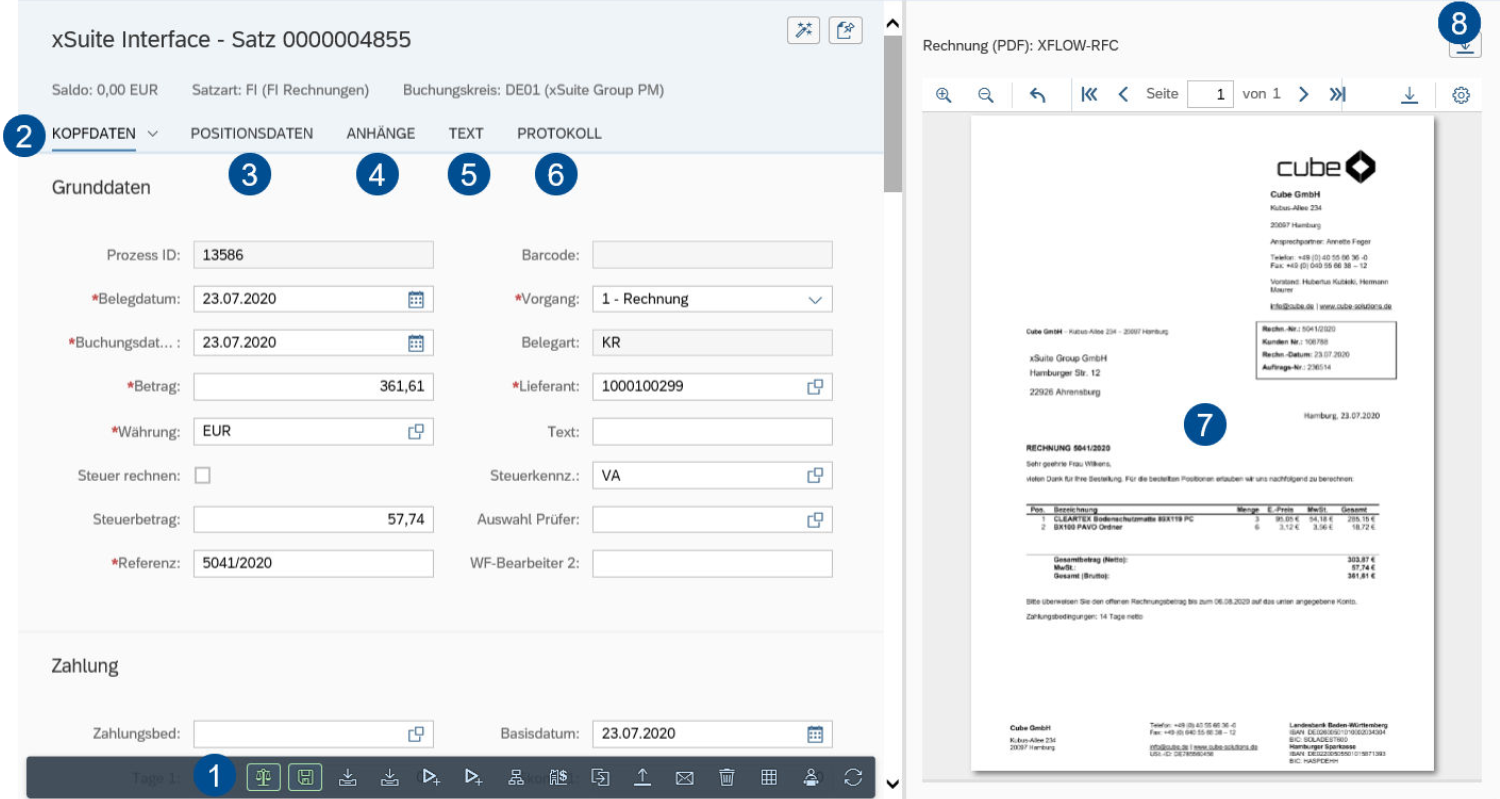Image resolution: width=1500 pixels, height=799 pixels.
Task: Click the envelope icon to send email
Action: (685, 777)
